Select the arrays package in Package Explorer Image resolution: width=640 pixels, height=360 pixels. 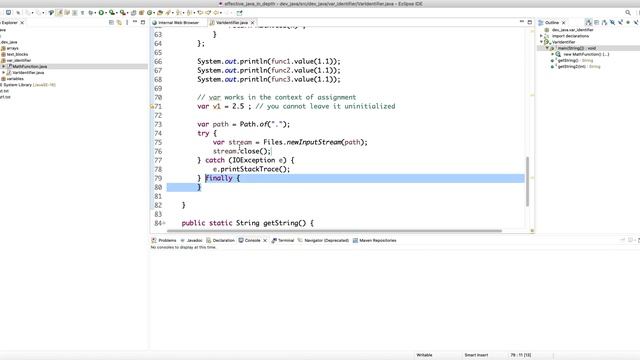[10, 48]
